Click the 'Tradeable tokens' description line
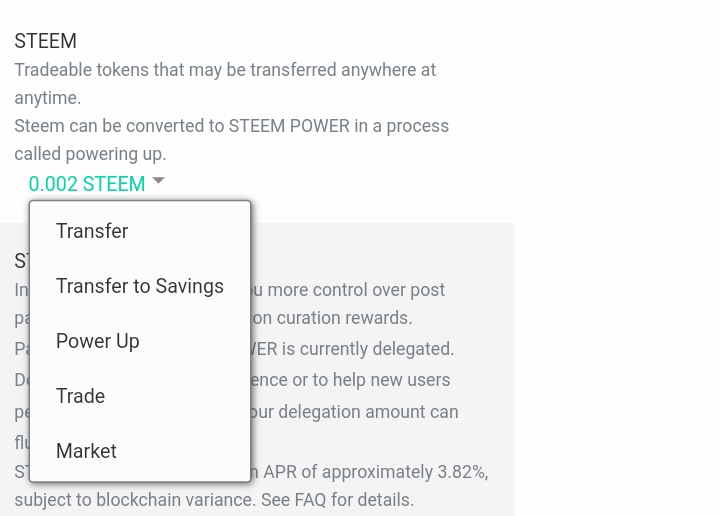This screenshot has height=516, width=720. (x=225, y=70)
